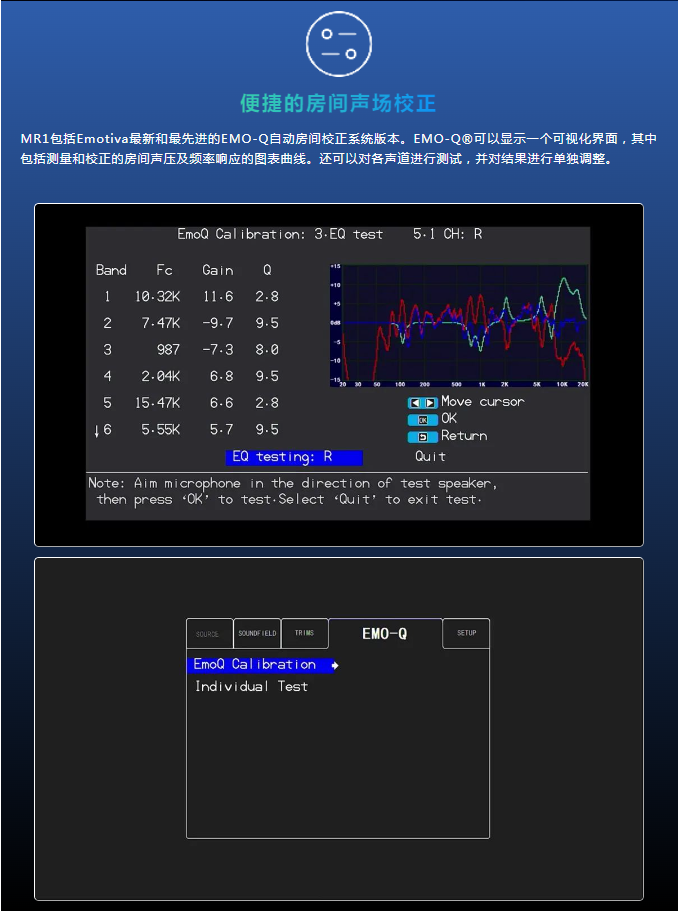
Task: Click the left/right Move cursor arrows icon
Action: click(x=422, y=402)
